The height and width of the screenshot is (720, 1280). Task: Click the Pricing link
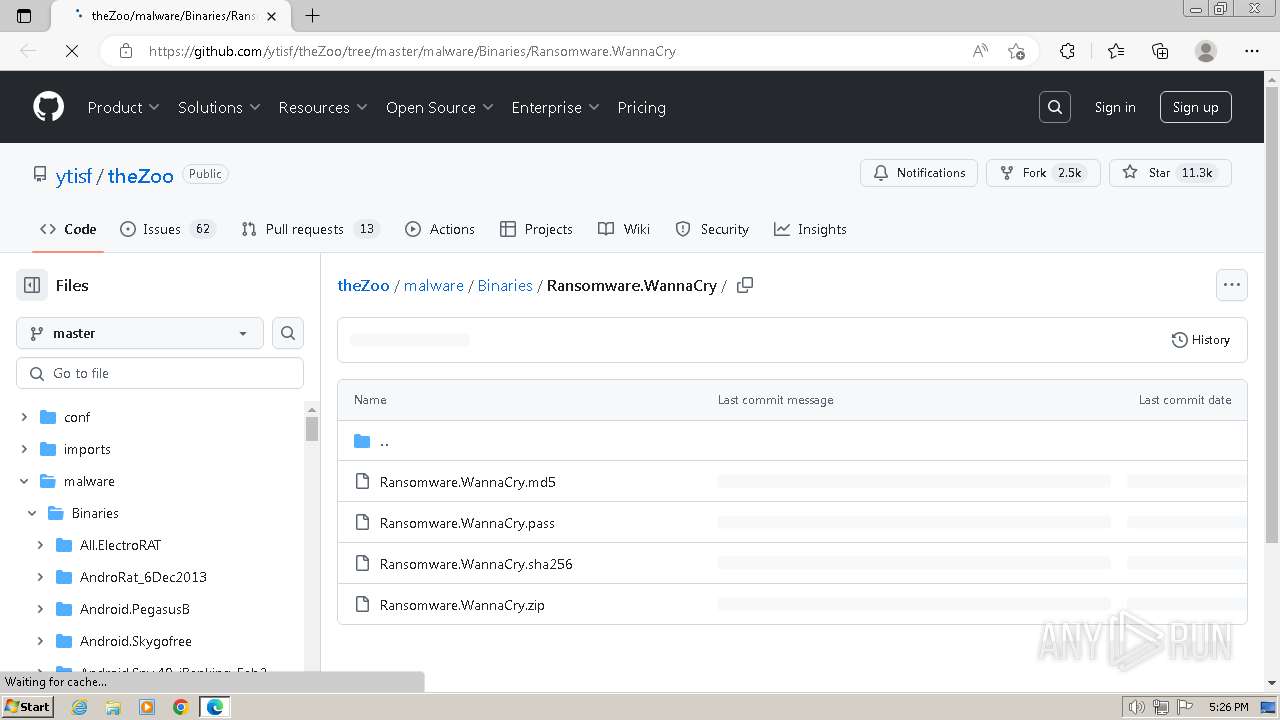[641, 107]
